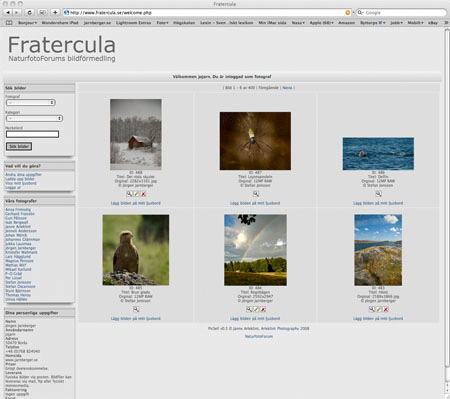450x399 pixels.
Task: Click the orange RSS icon in address bar
Action: point(347,13)
